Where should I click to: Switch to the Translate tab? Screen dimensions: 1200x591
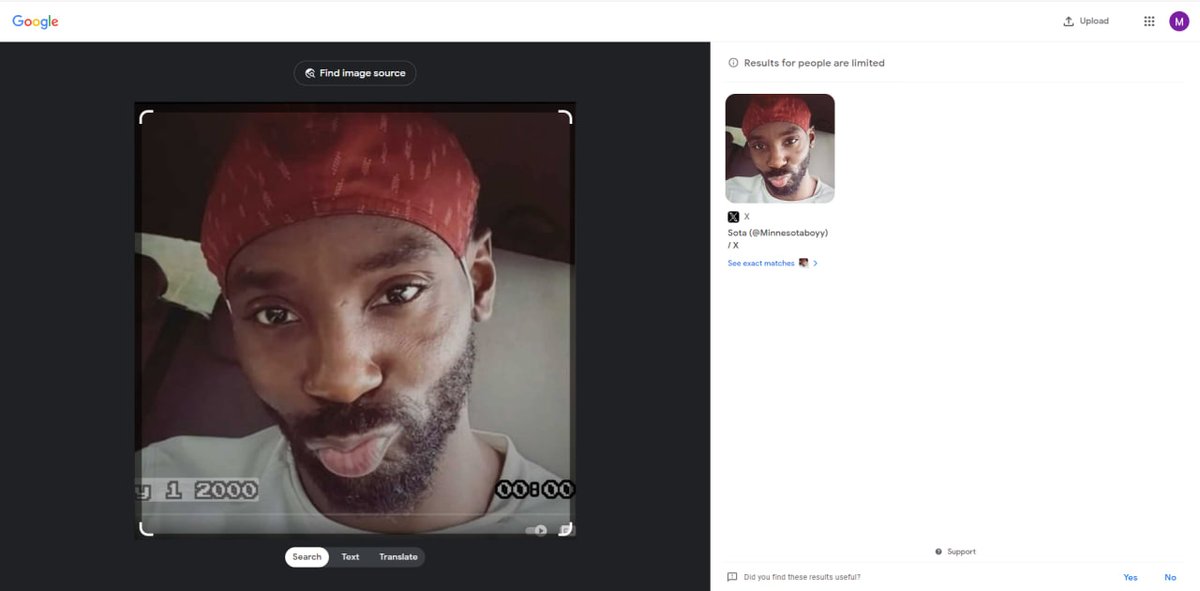[x=398, y=556]
